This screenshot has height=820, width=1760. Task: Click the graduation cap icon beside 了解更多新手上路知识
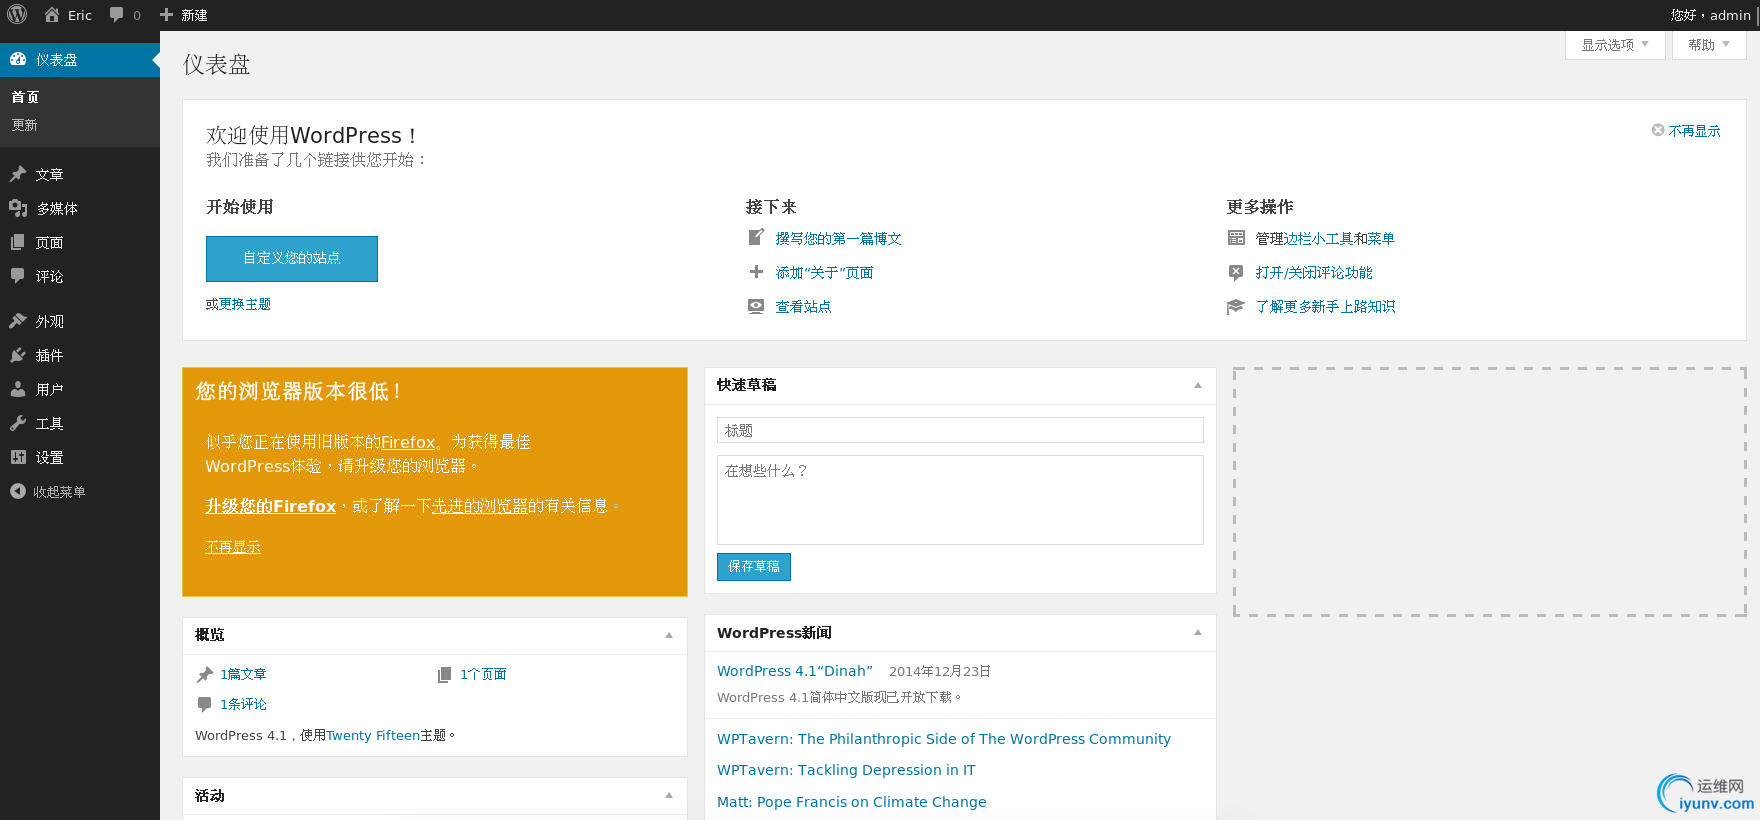point(1236,306)
